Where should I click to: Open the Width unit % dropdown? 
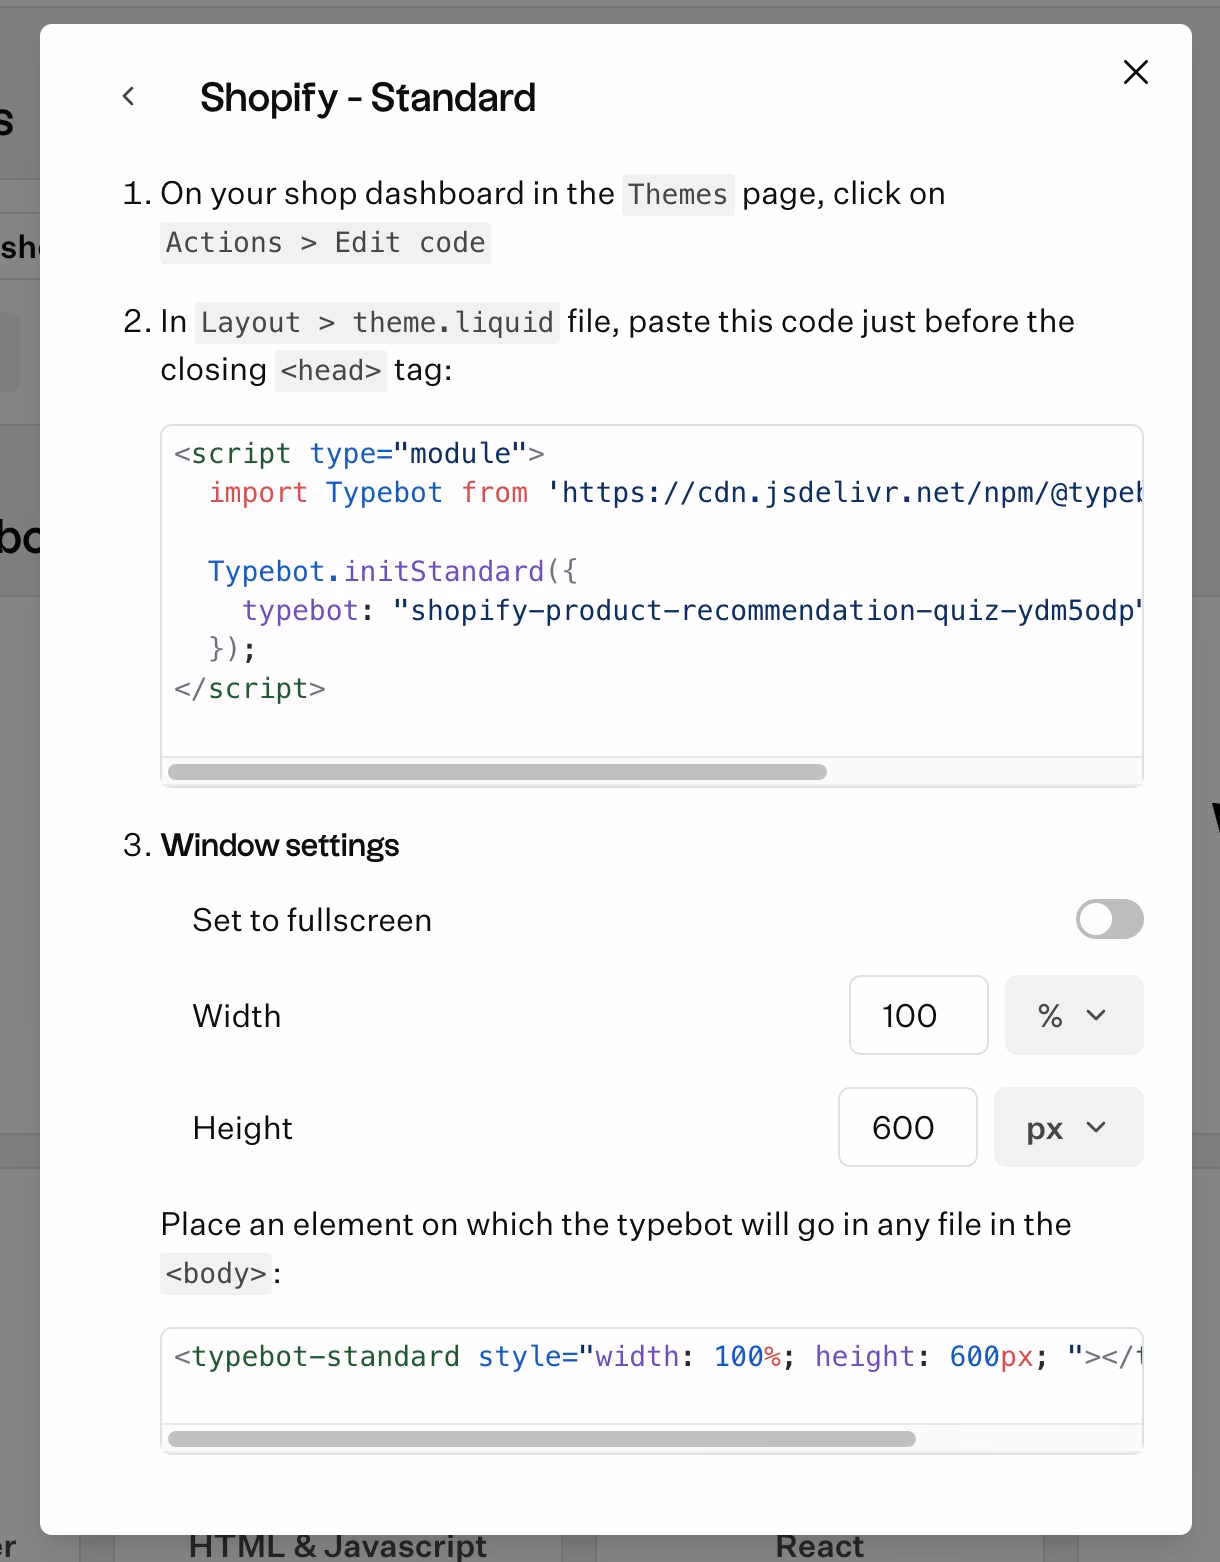coord(1073,1015)
